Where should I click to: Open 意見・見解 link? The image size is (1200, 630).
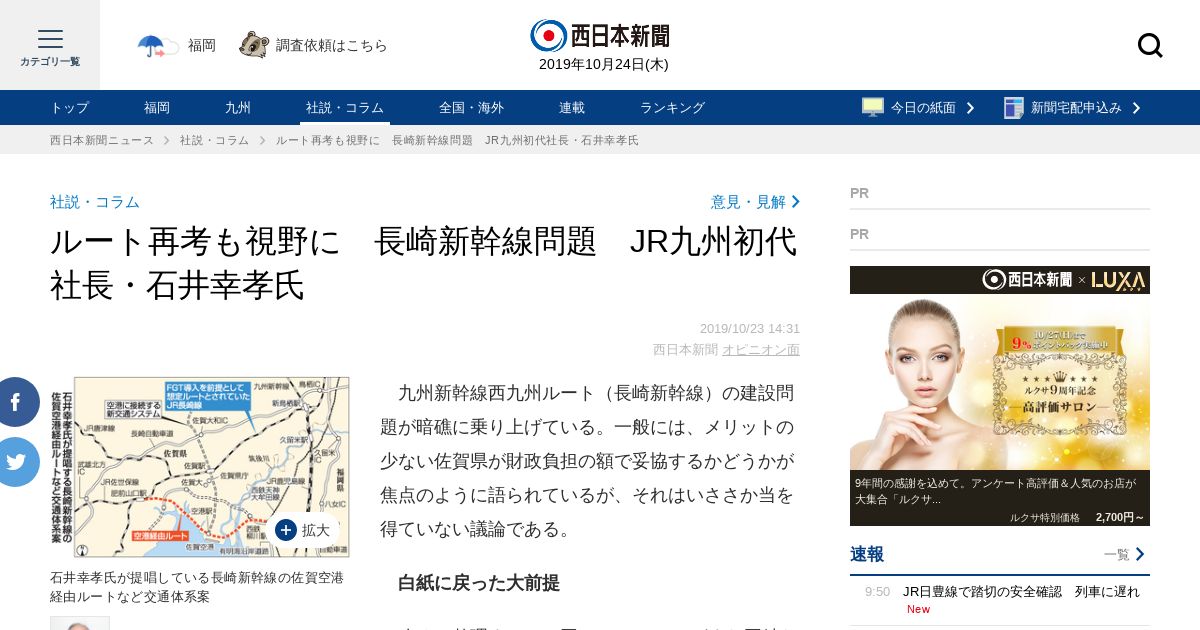748,201
